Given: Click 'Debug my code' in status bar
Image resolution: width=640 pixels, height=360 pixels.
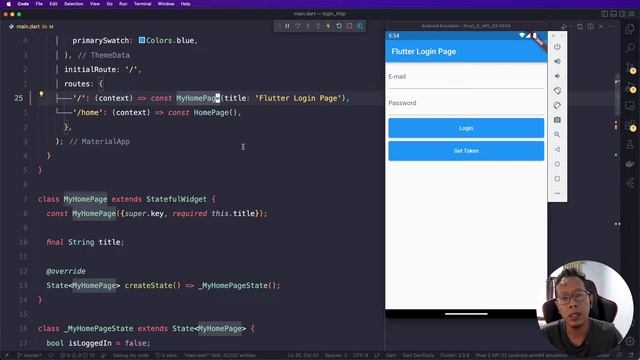Looking at the screenshot, I should (131, 356).
